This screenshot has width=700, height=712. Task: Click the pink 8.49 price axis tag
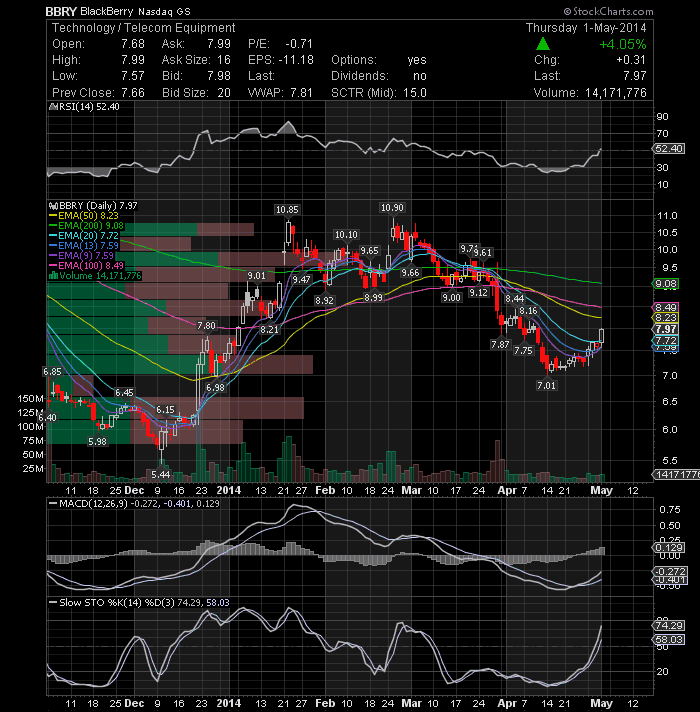click(x=665, y=307)
